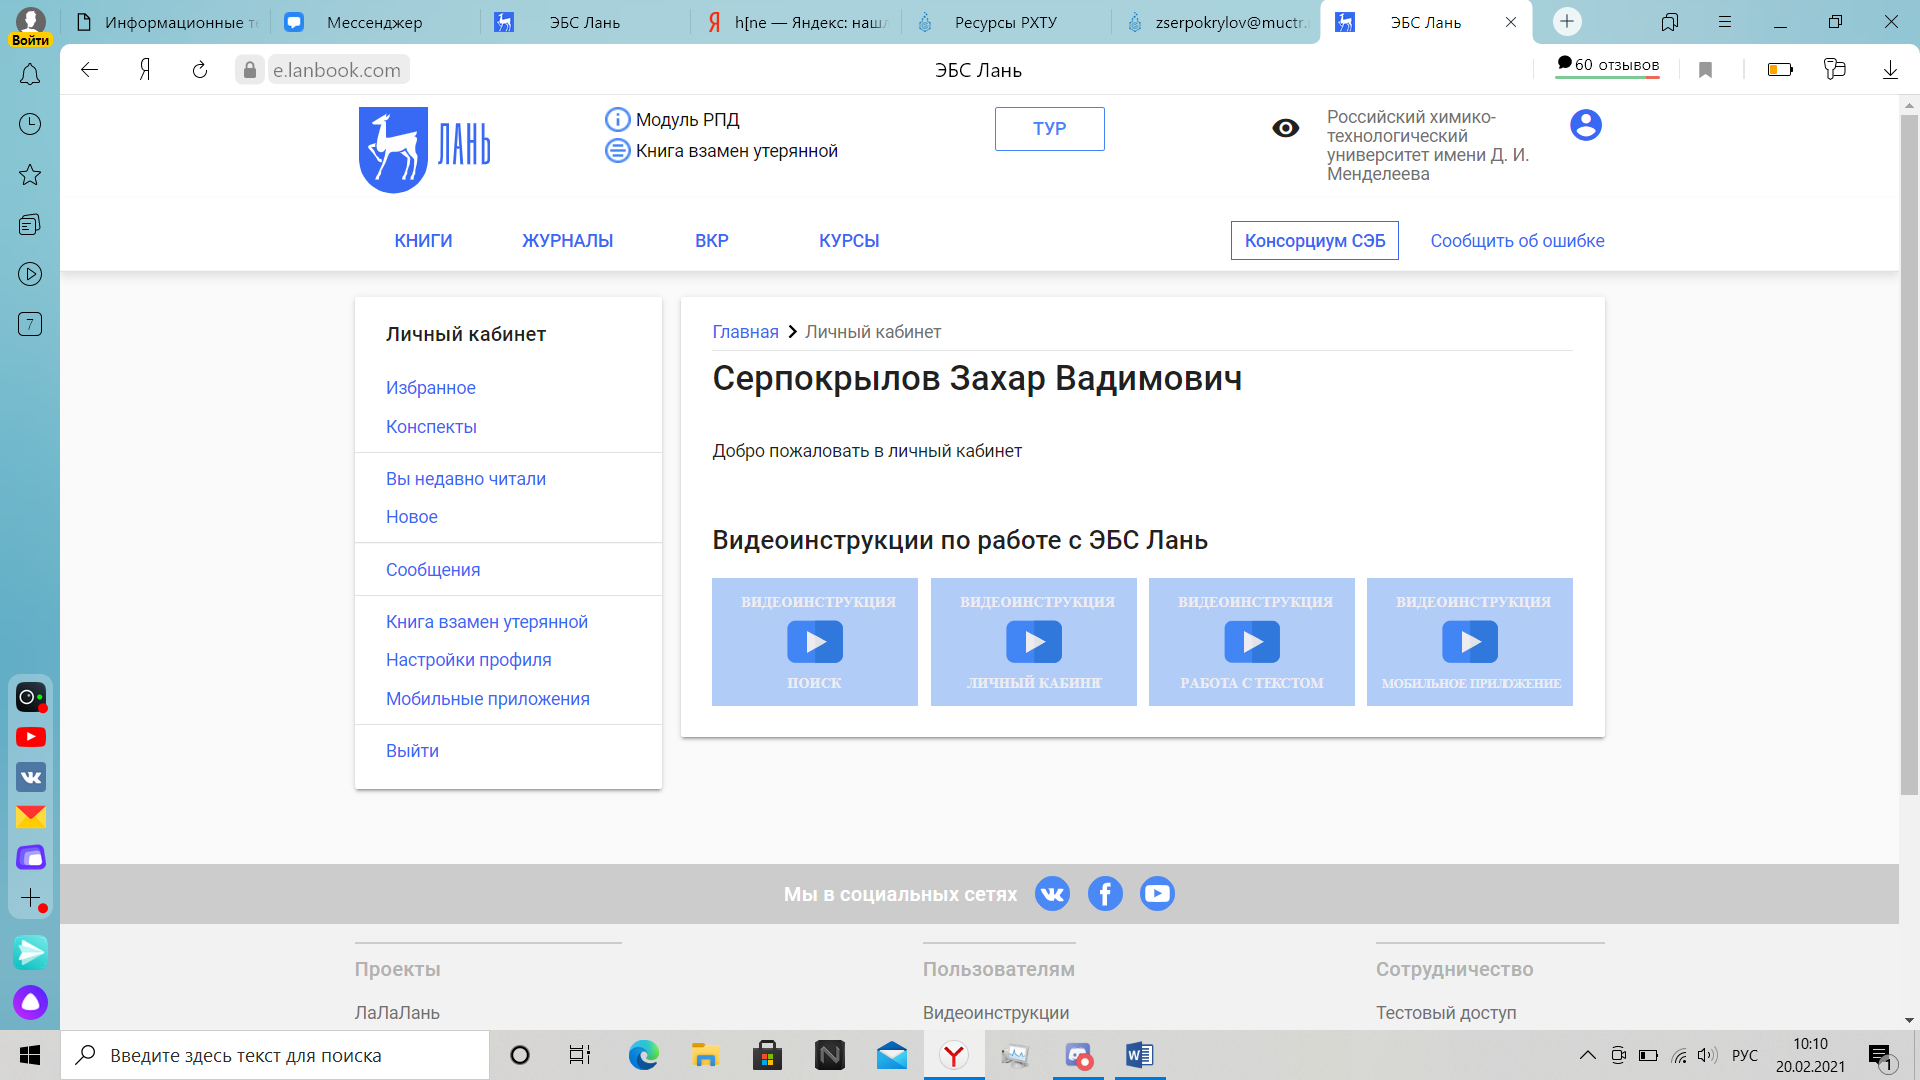This screenshot has height=1080, width=1920.
Task: Open Yandex Mail shortcut in sidebar
Action: [x=31, y=817]
